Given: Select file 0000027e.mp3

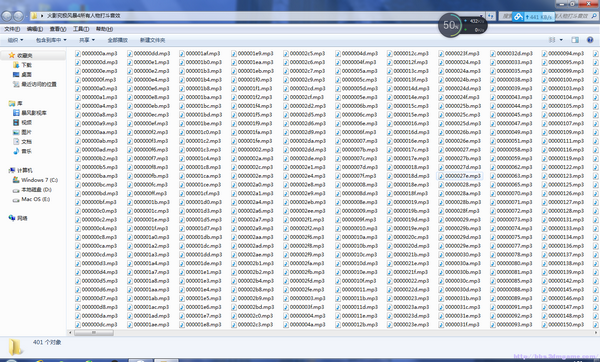Looking at the screenshot, I should click(x=459, y=176).
